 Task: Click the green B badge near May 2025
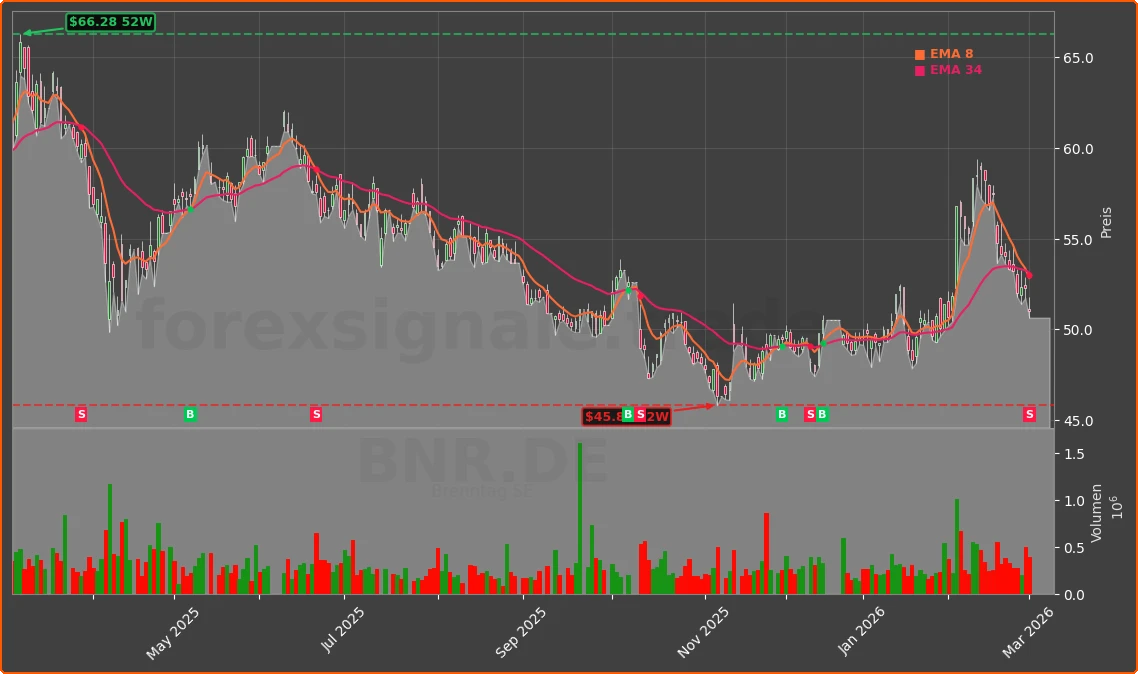pyautogui.click(x=189, y=414)
